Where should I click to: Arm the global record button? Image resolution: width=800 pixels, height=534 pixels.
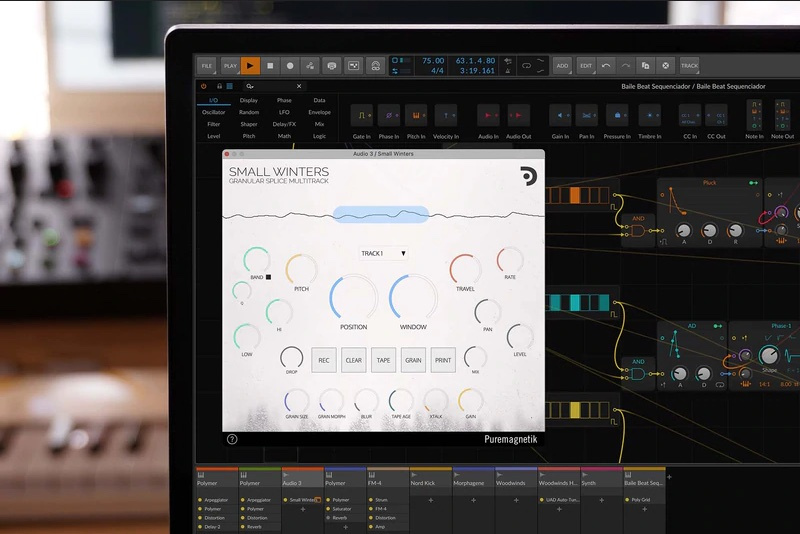tap(290, 66)
